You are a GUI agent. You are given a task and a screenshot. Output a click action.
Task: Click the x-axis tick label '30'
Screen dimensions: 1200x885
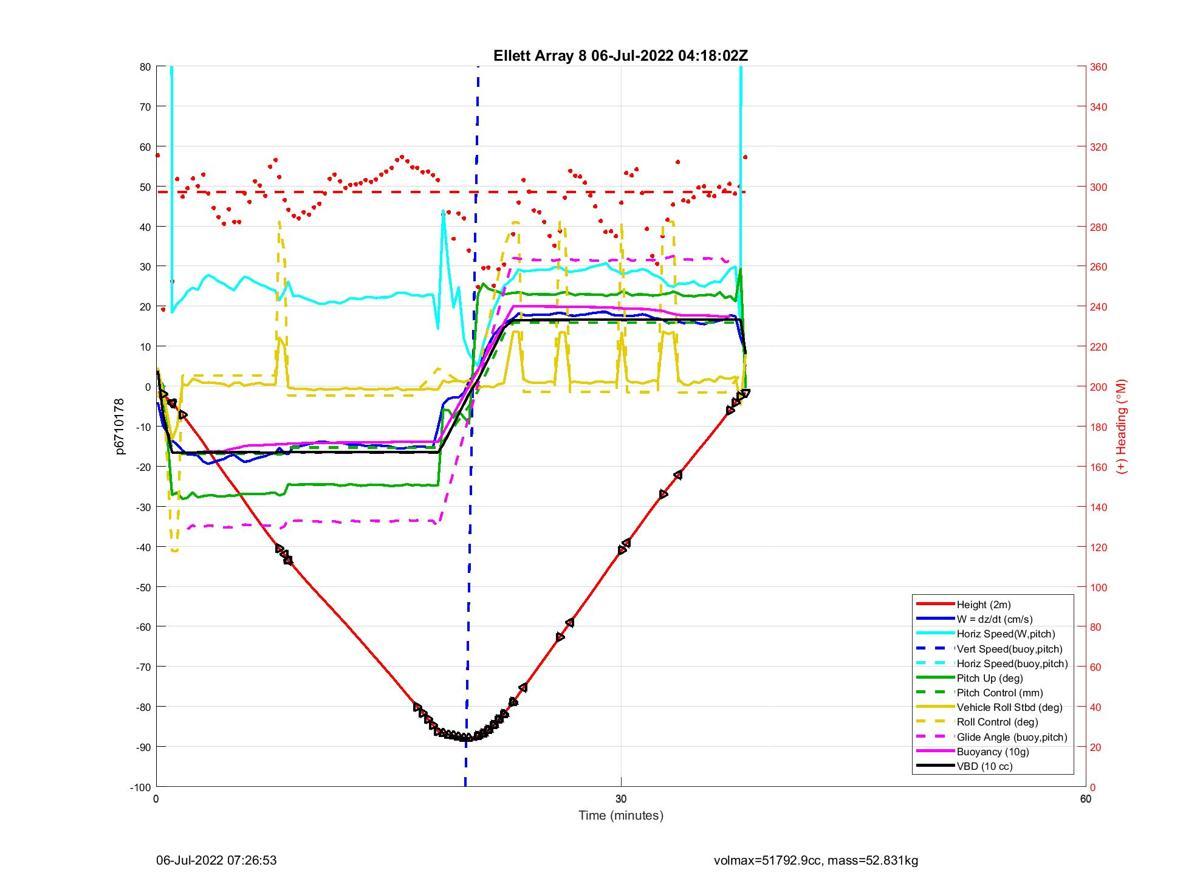[x=621, y=799]
